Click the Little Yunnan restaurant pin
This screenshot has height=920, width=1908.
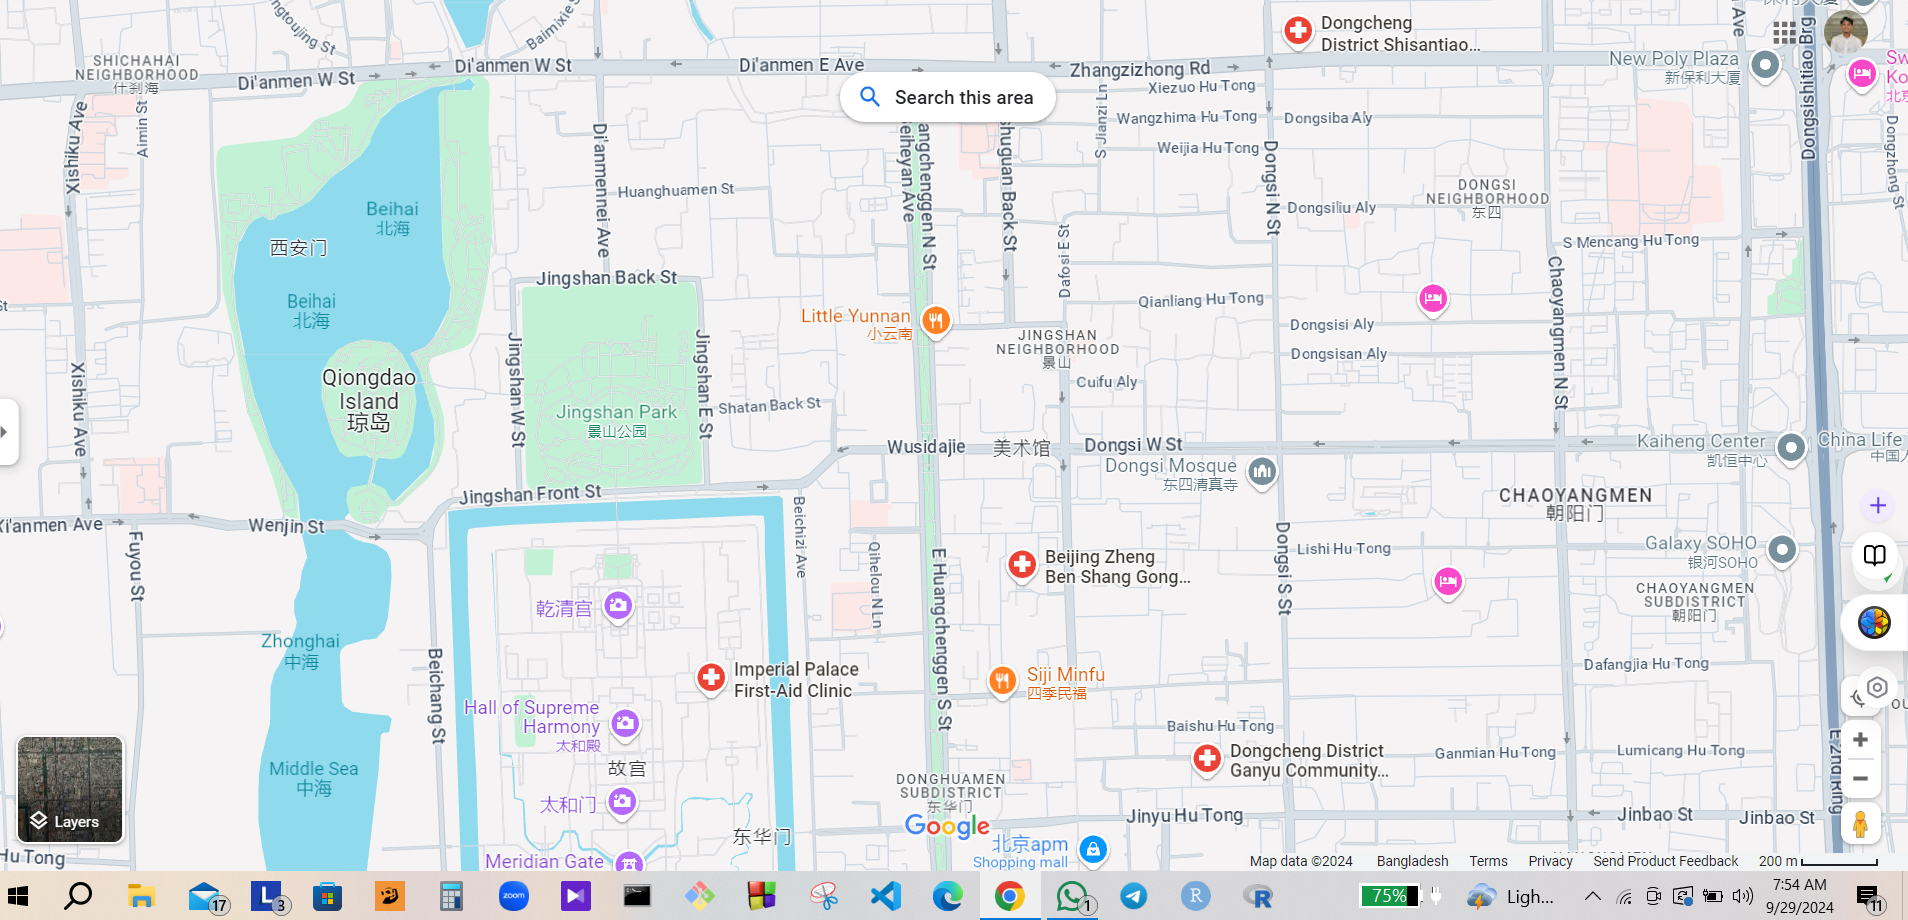(x=936, y=320)
